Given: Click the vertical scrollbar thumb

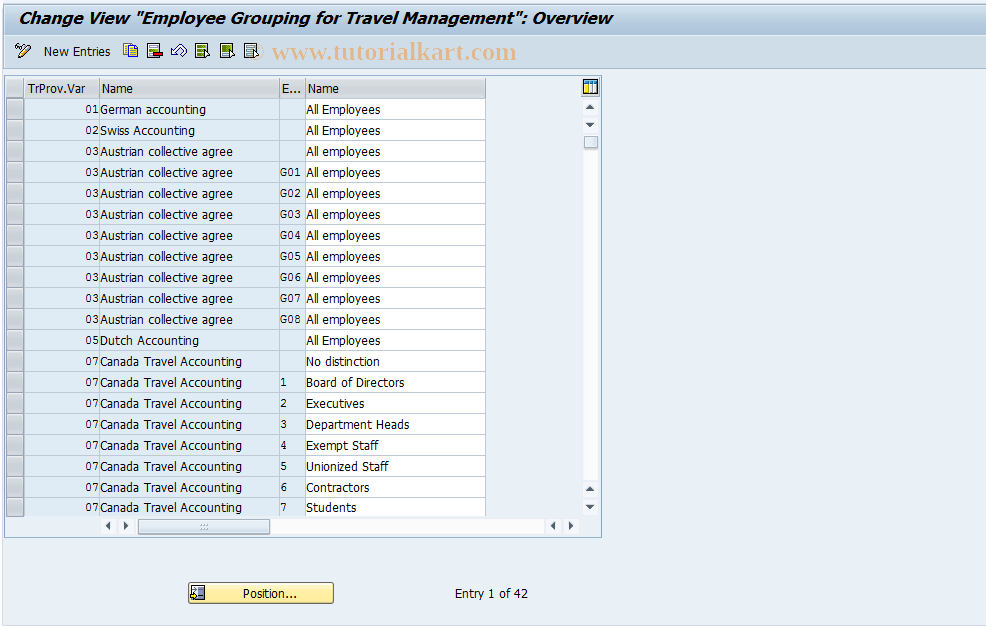Looking at the screenshot, I should (590, 142).
